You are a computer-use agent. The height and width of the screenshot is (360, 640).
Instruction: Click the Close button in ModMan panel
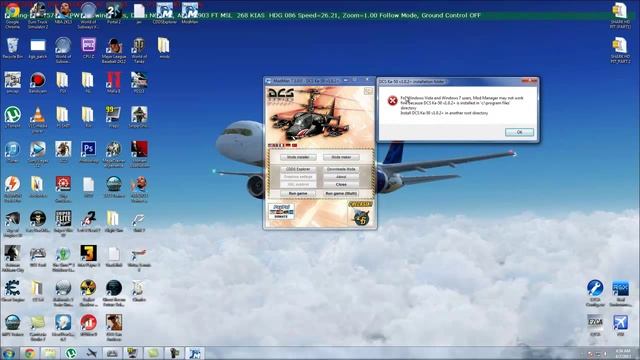341,184
